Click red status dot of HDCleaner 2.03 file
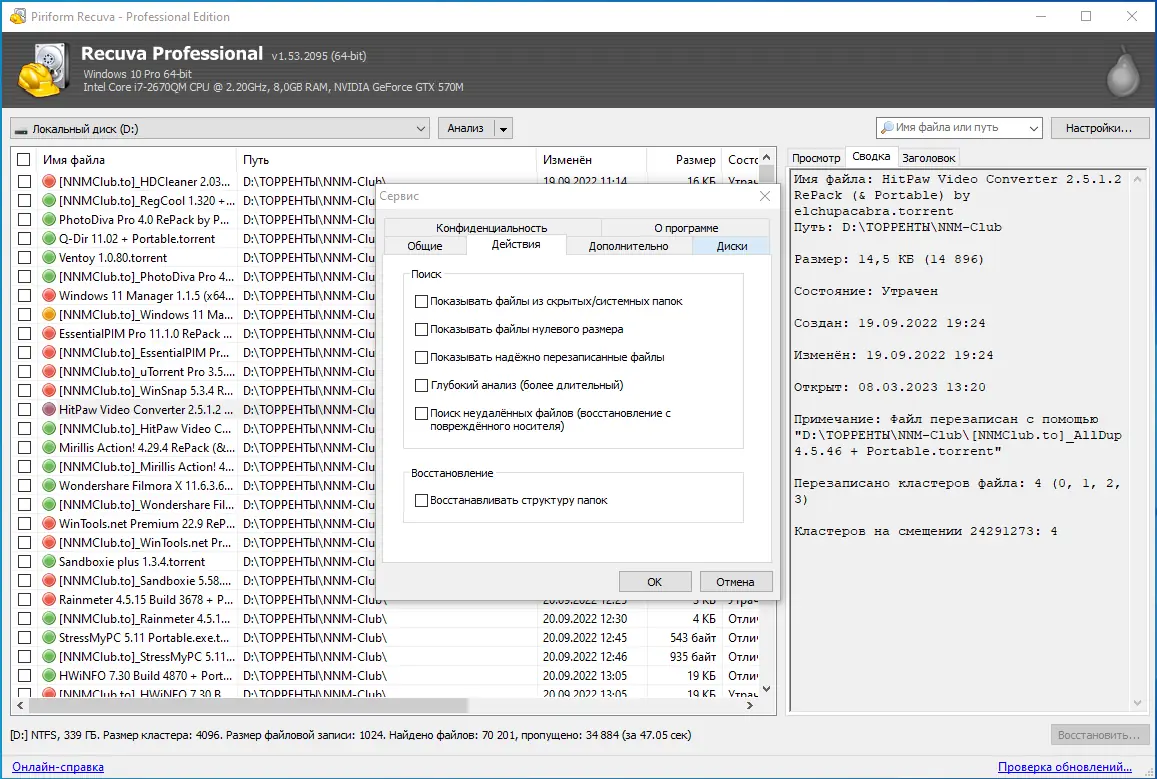Viewport: 1157px width, 779px height. (49, 181)
